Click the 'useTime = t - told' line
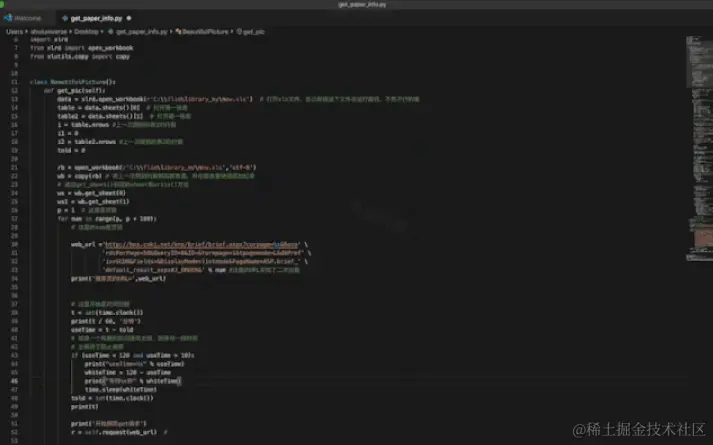Screen dimensions: 713x445 [102, 330]
